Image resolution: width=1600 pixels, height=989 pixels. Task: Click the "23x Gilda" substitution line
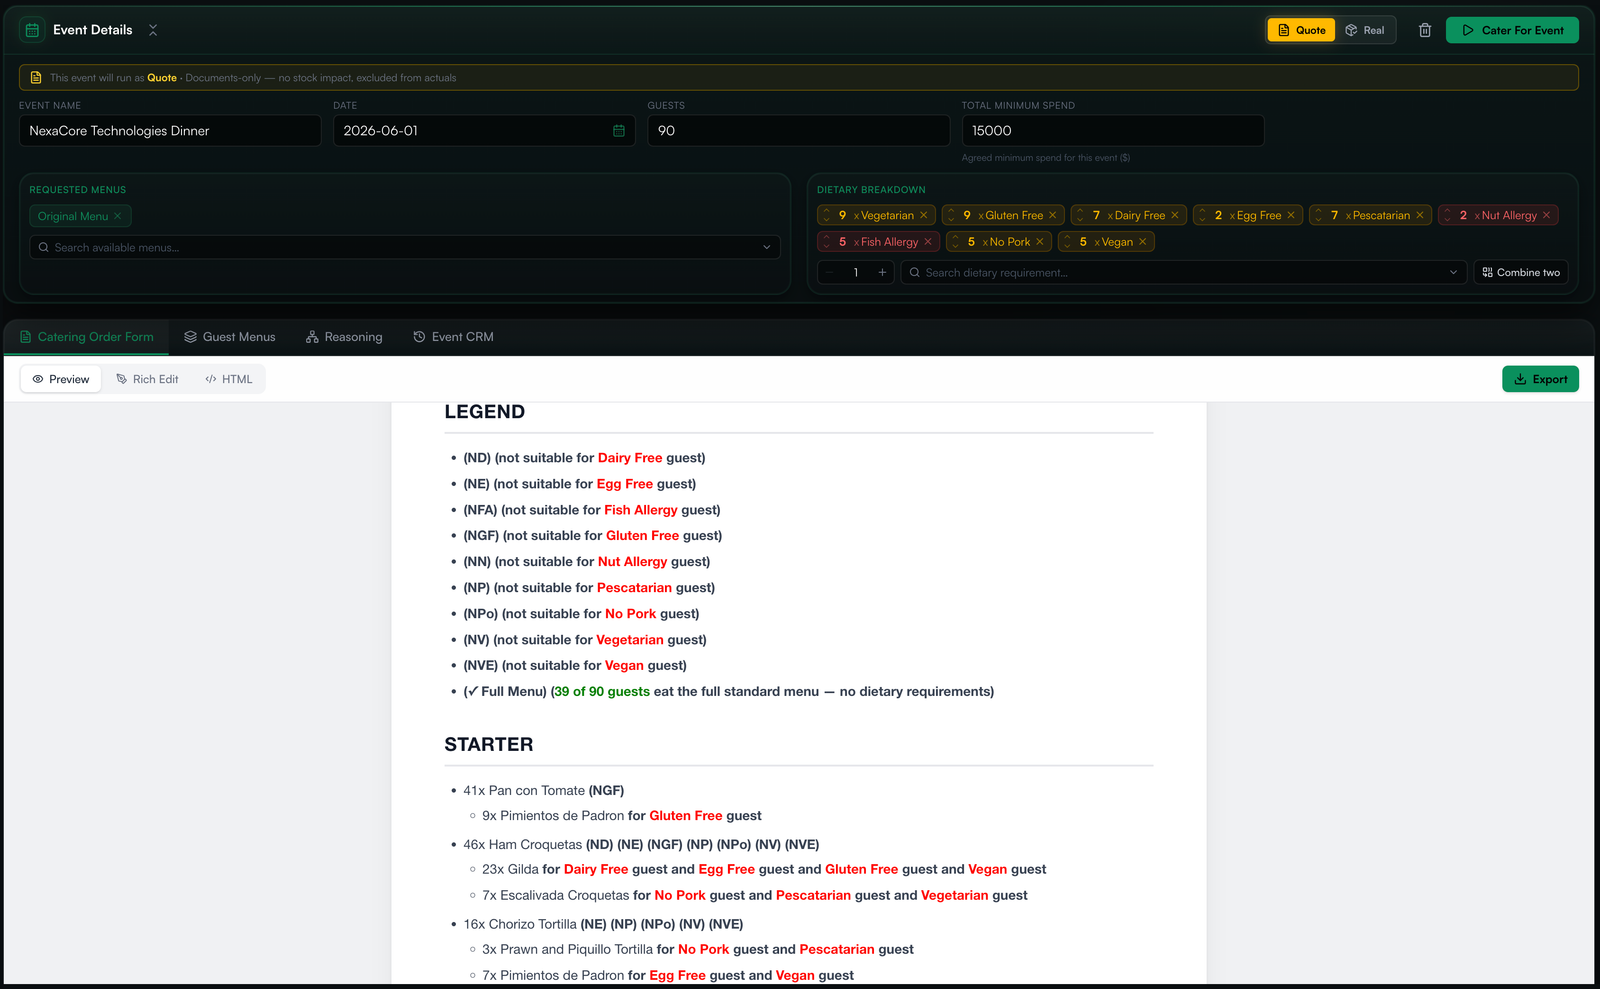click(x=764, y=870)
